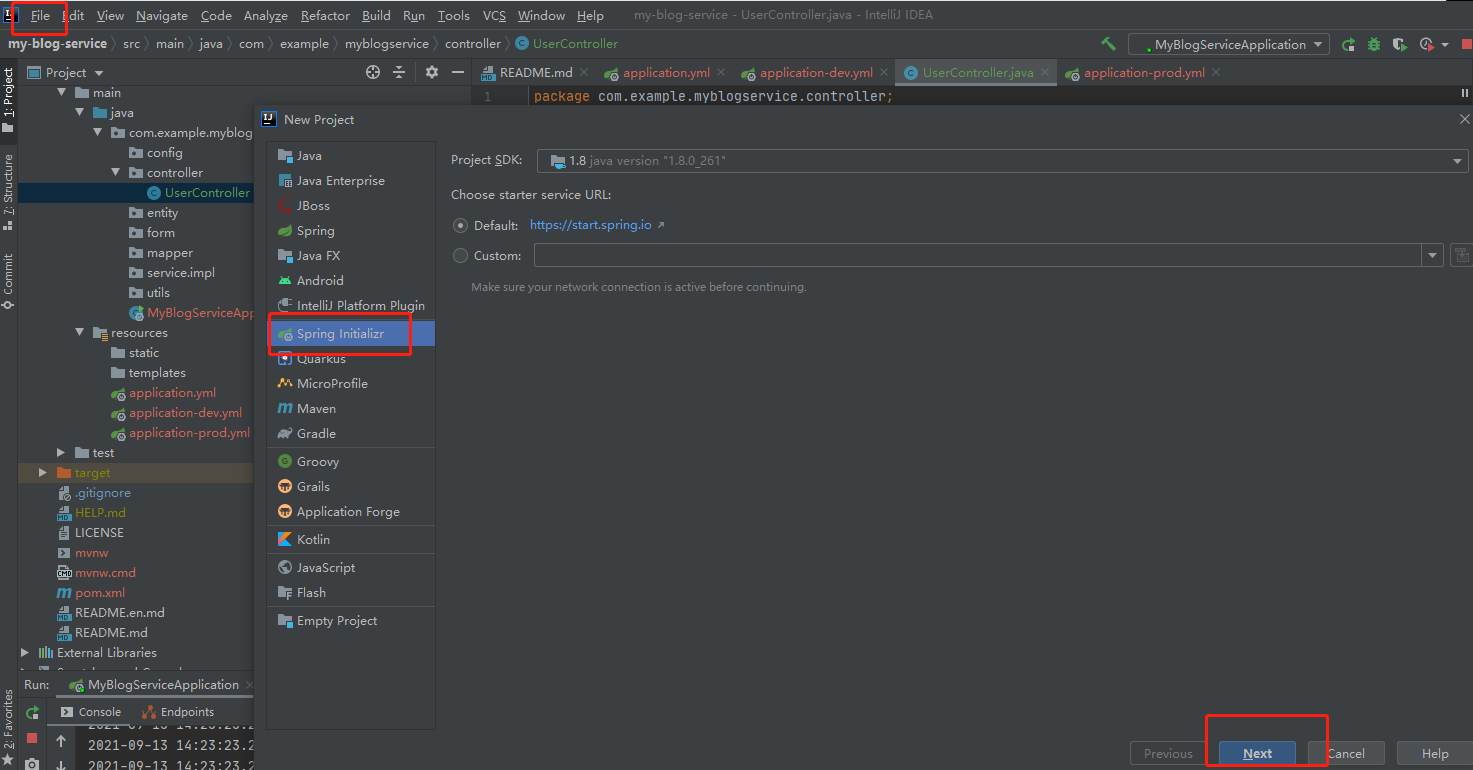Open the https://start.spring.io link
This screenshot has width=1473, height=770.
coord(591,226)
